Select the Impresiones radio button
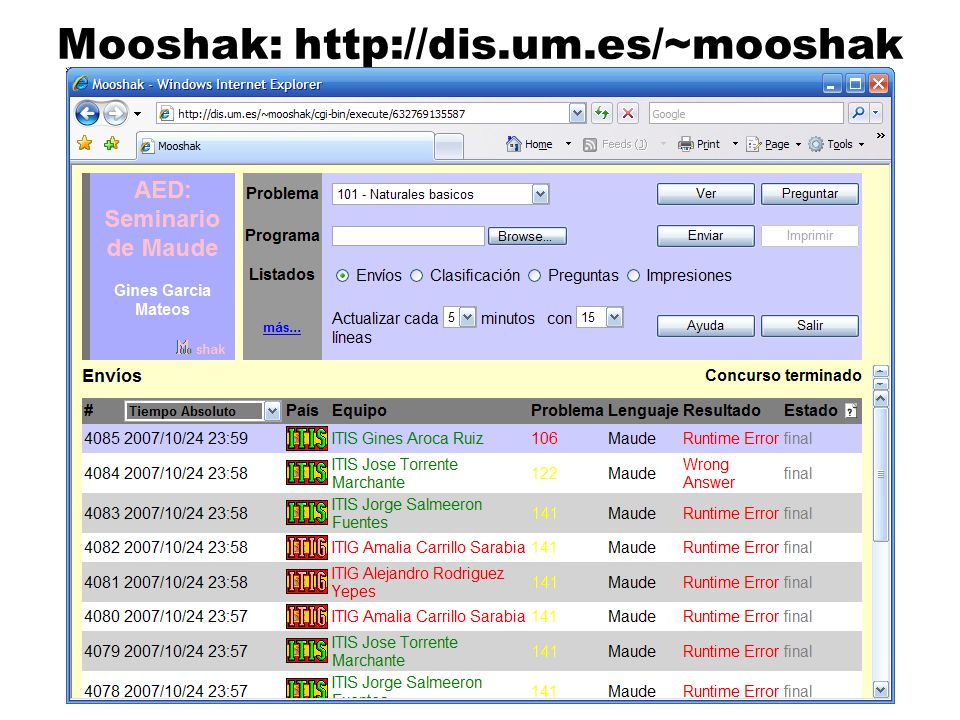The height and width of the screenshot is (720, 960). (x=633, y=276)
